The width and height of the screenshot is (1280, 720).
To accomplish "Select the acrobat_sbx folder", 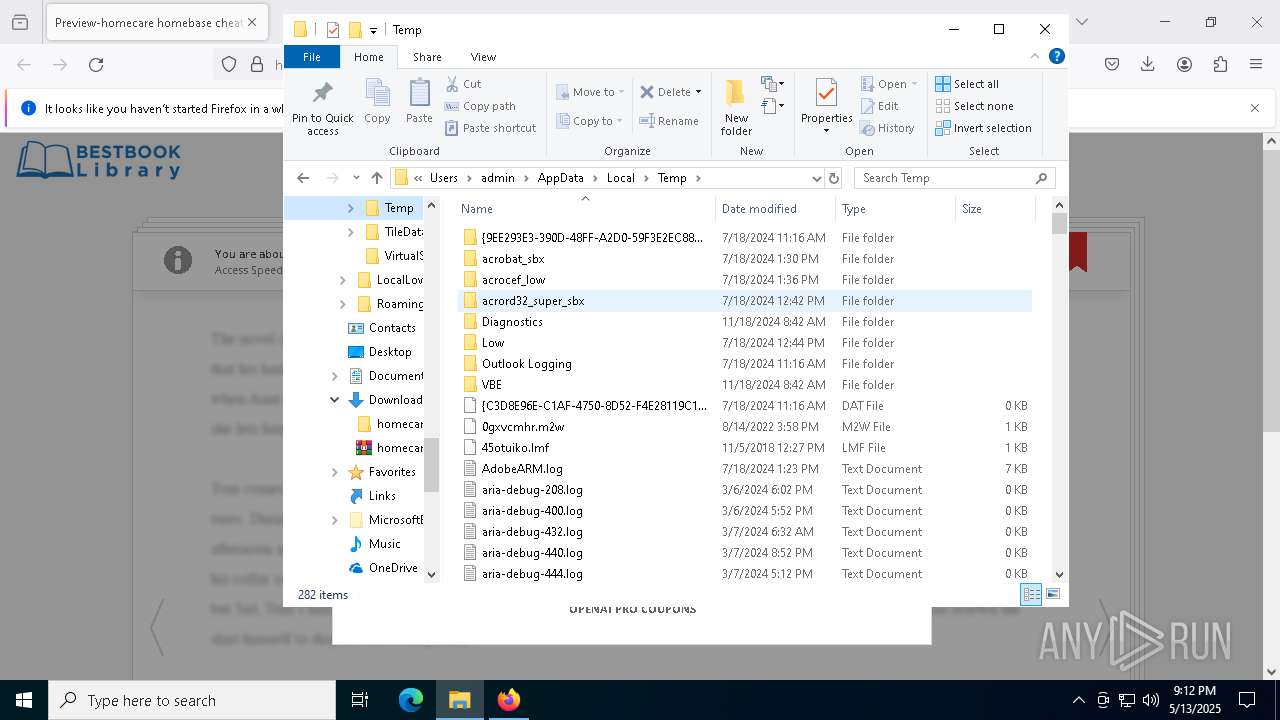I will 744,259.
